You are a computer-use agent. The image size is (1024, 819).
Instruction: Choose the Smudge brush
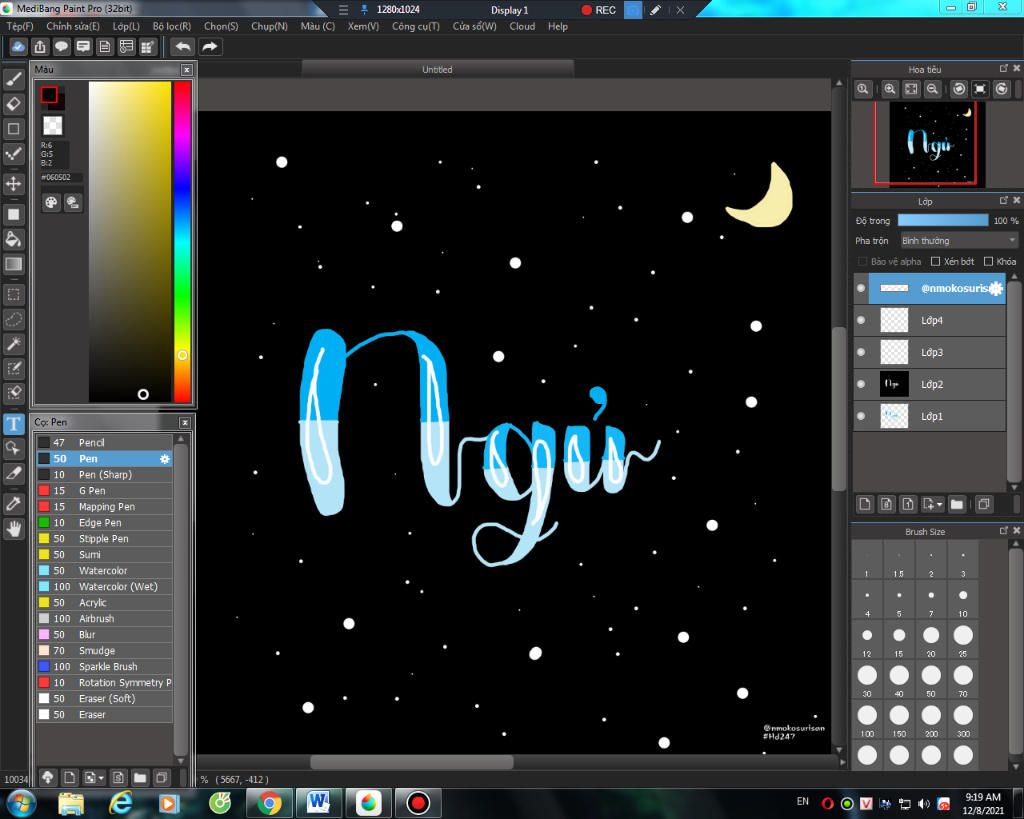click(x=104, y=650)
